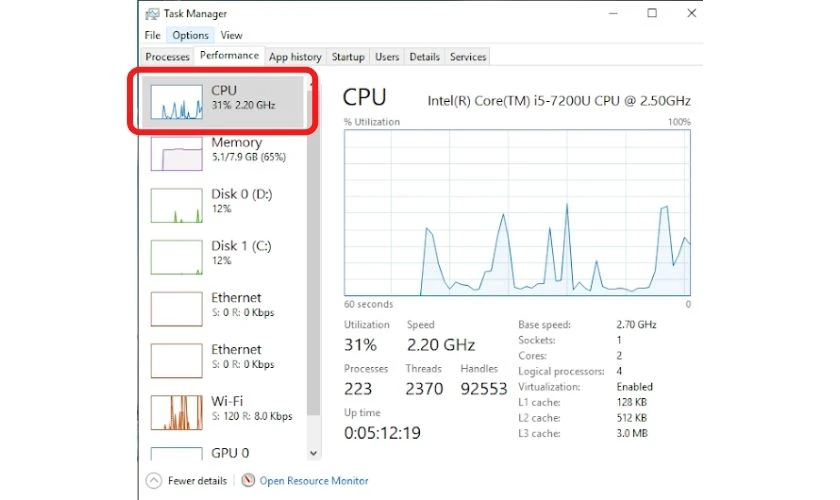The height and width of the screenshot is (500, 840).
Task: Open the Options menu
Action: (190, 35)
